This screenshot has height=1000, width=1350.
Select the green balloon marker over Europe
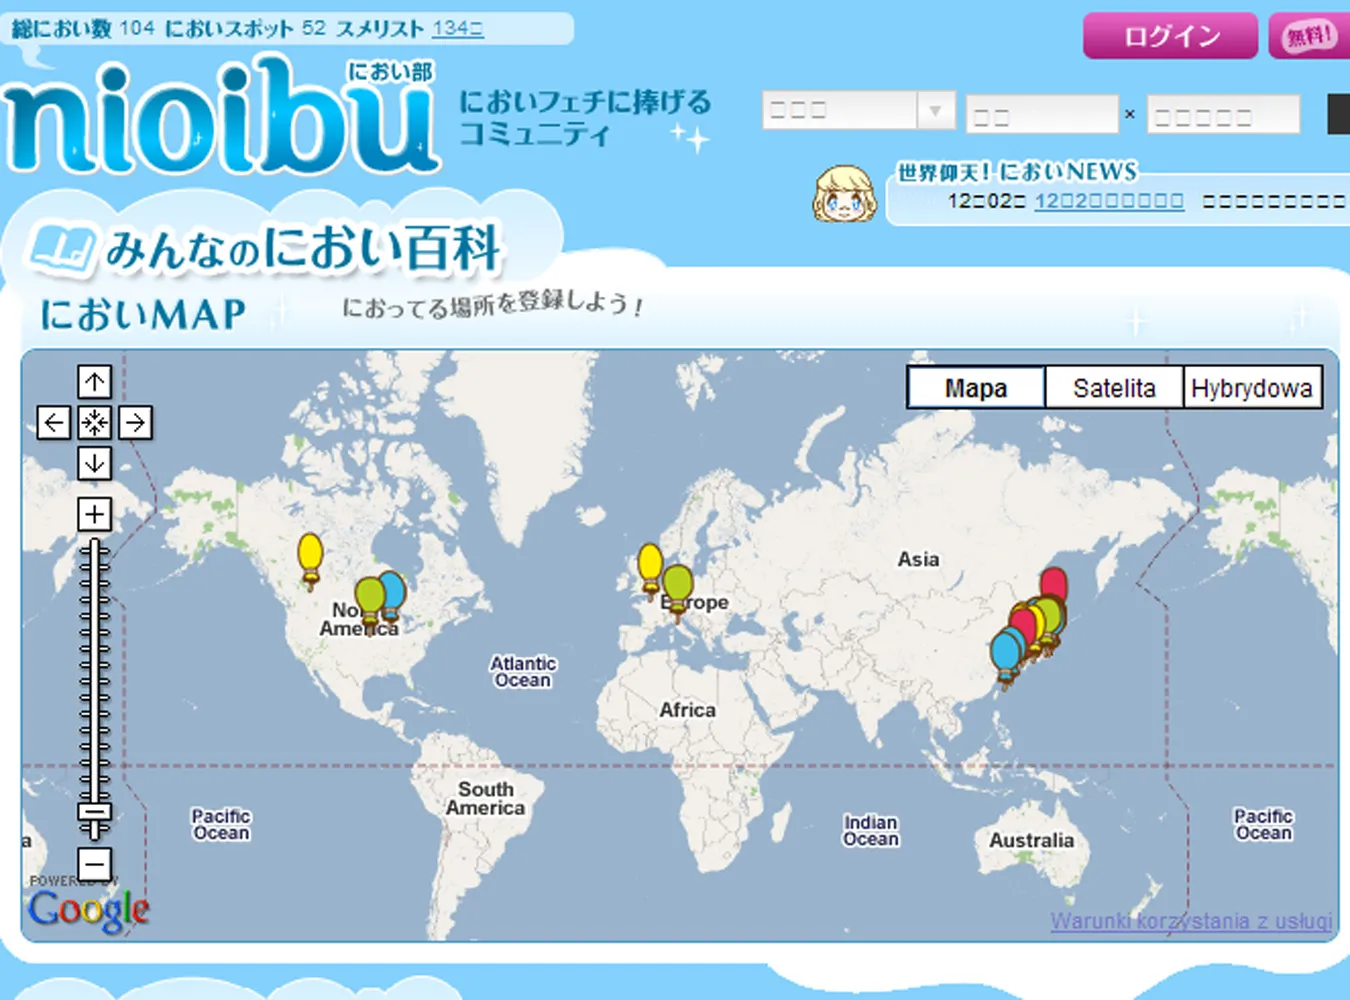click(679, 585)
